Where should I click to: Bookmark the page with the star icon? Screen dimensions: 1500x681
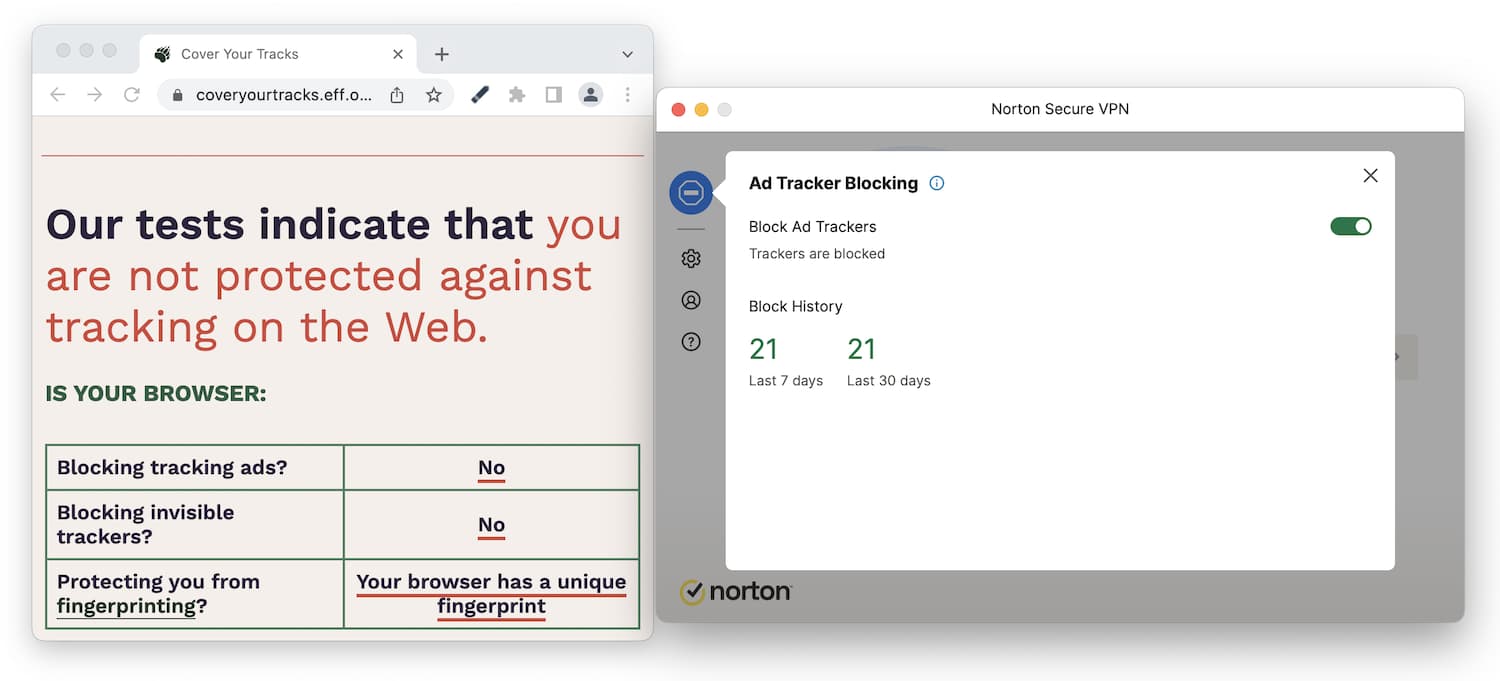point(434,94)
